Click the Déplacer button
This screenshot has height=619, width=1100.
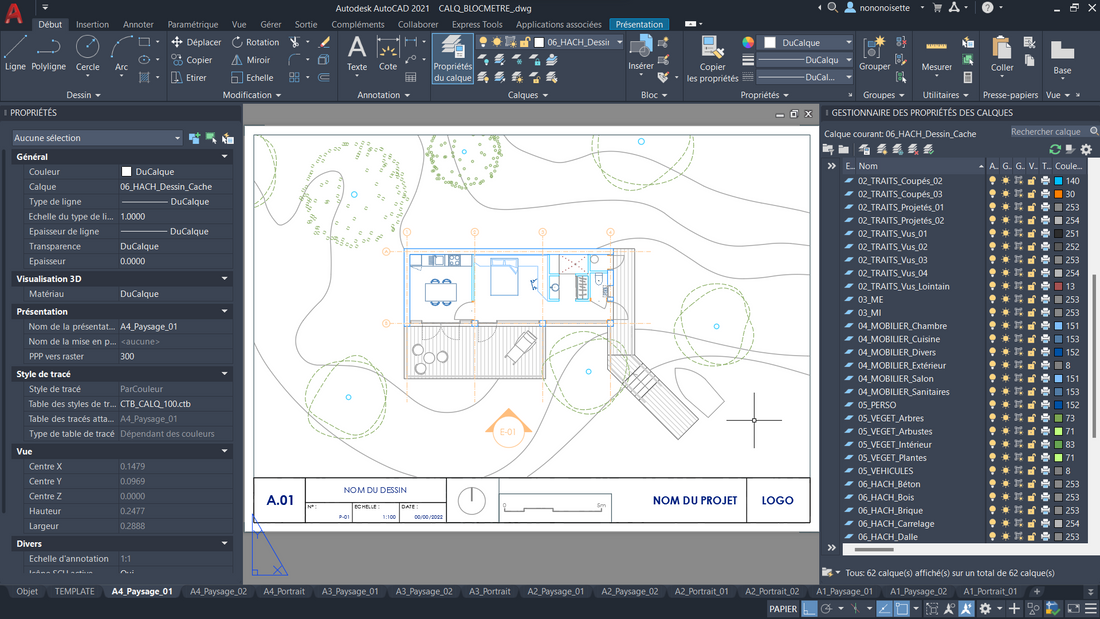tap(196, 43)
